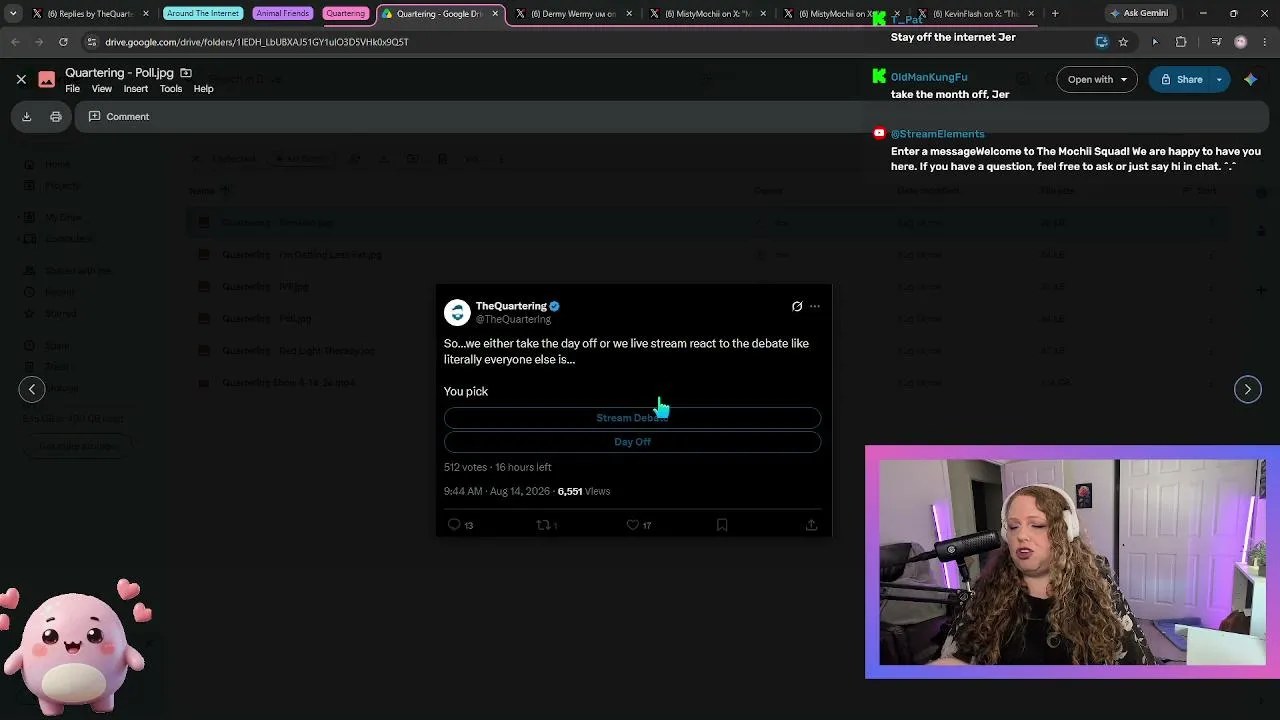This screenshot has width=1280, height=720.
Task: Close the Replies by TheQuartering tab
Action: [x=146, y=14]
